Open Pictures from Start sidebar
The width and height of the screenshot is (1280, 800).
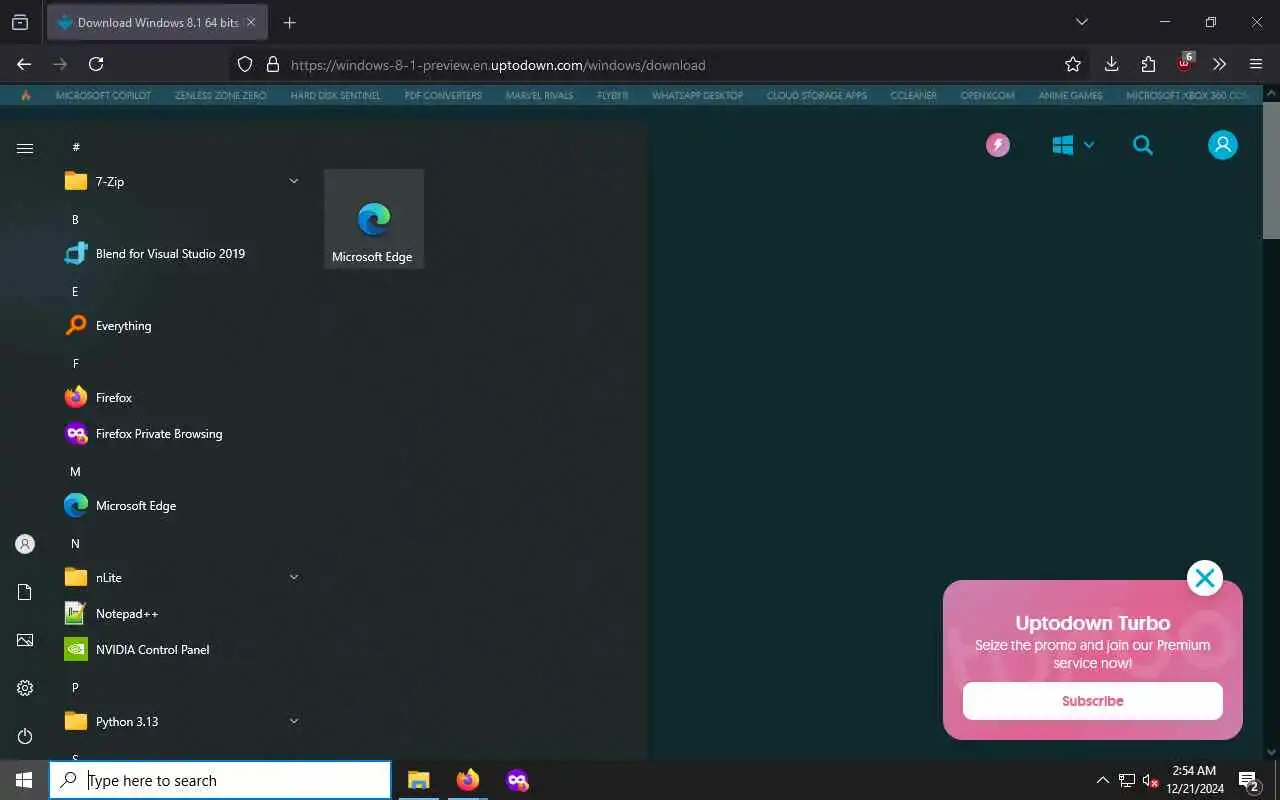click(x=25, y=640)
